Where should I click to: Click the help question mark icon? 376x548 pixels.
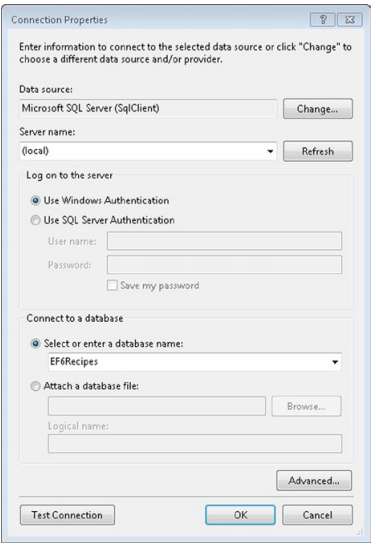coord(323,20)
